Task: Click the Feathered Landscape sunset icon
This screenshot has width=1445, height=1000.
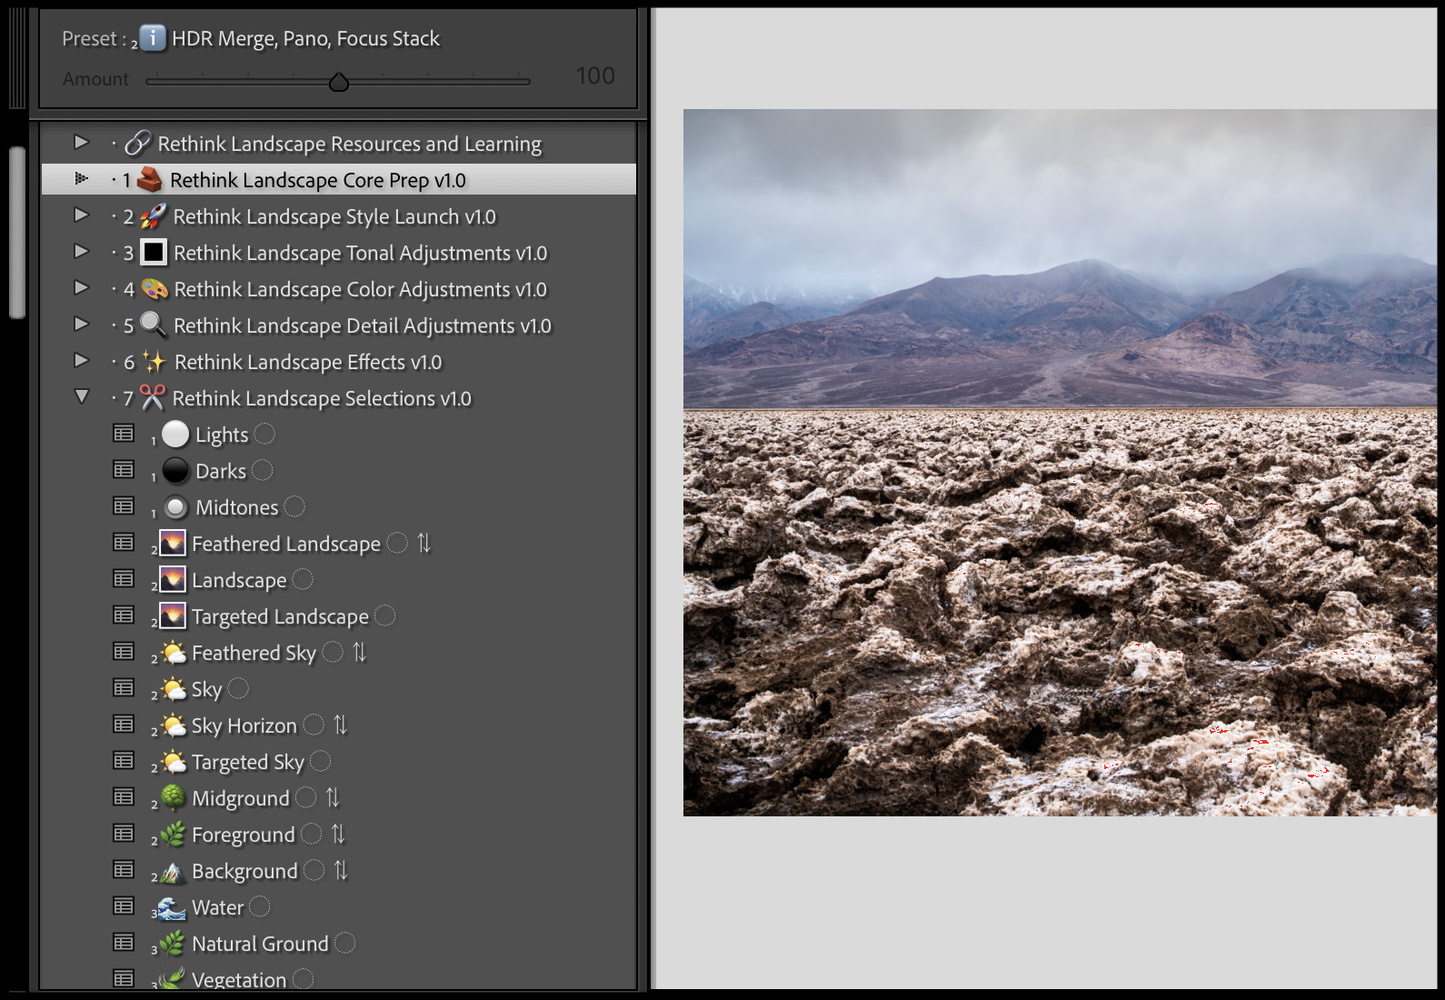Action: coord(173,544)
